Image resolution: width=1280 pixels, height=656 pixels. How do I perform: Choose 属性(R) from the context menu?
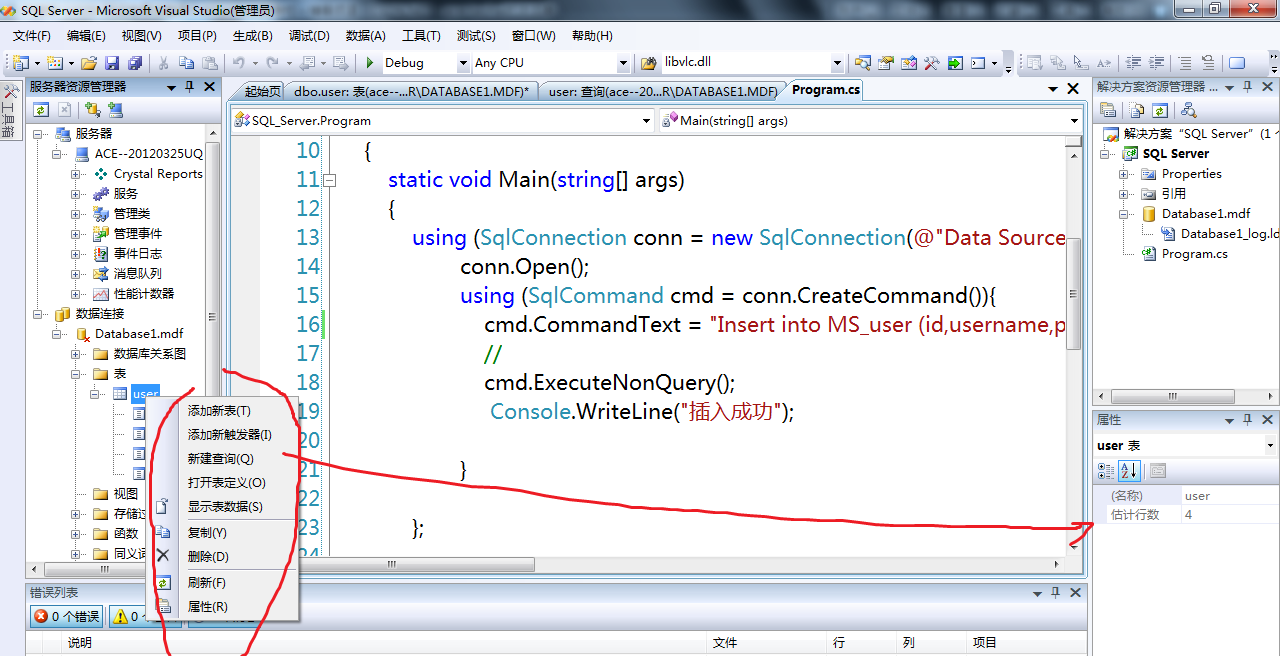tap(222, 607)
